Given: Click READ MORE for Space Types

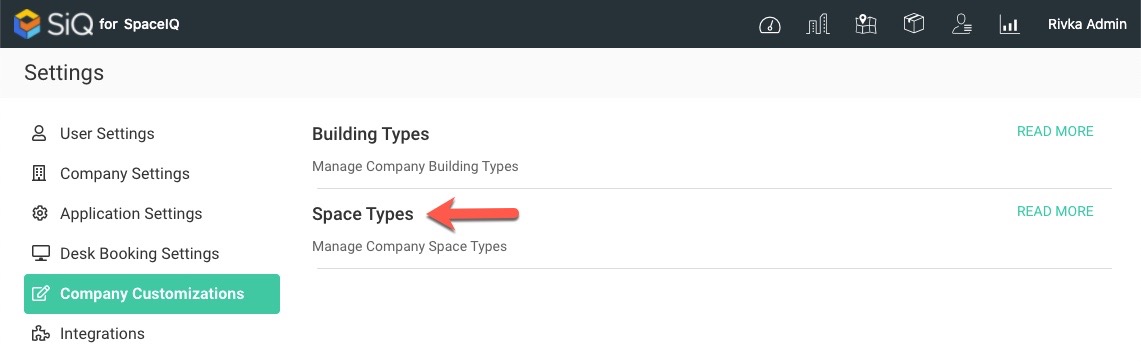Looking at the screenshot, I should click(1054, 211).
